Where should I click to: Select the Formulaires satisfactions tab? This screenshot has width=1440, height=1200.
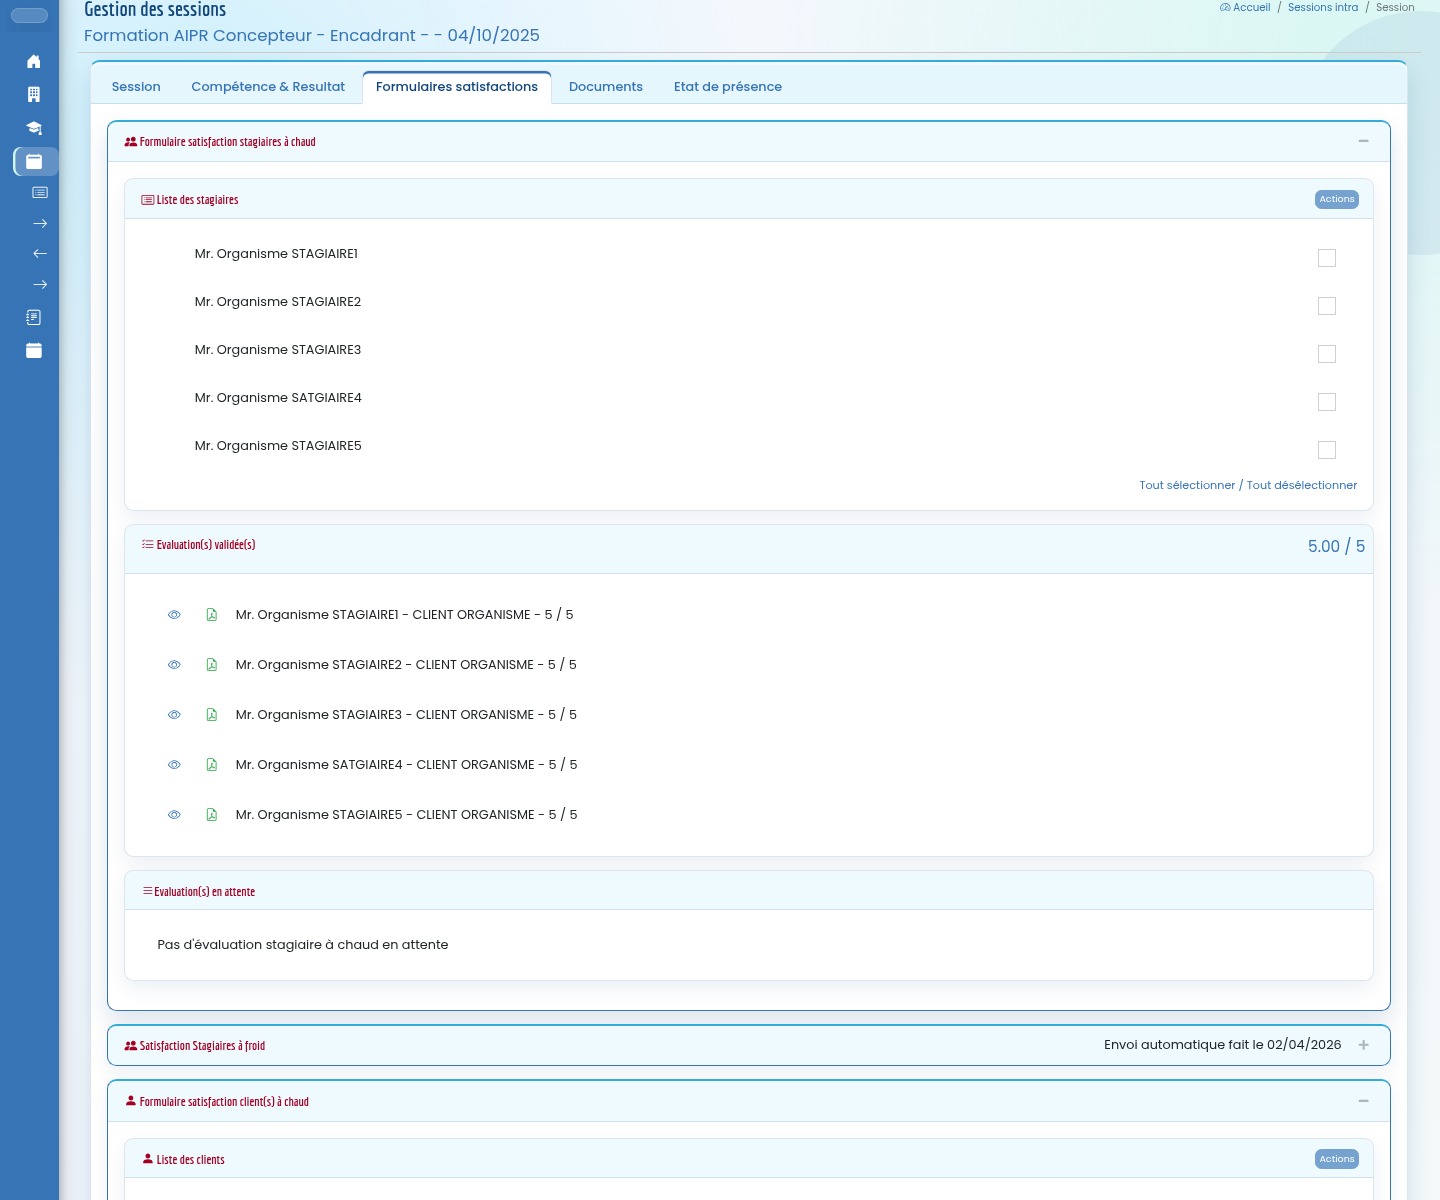[457, 87]
